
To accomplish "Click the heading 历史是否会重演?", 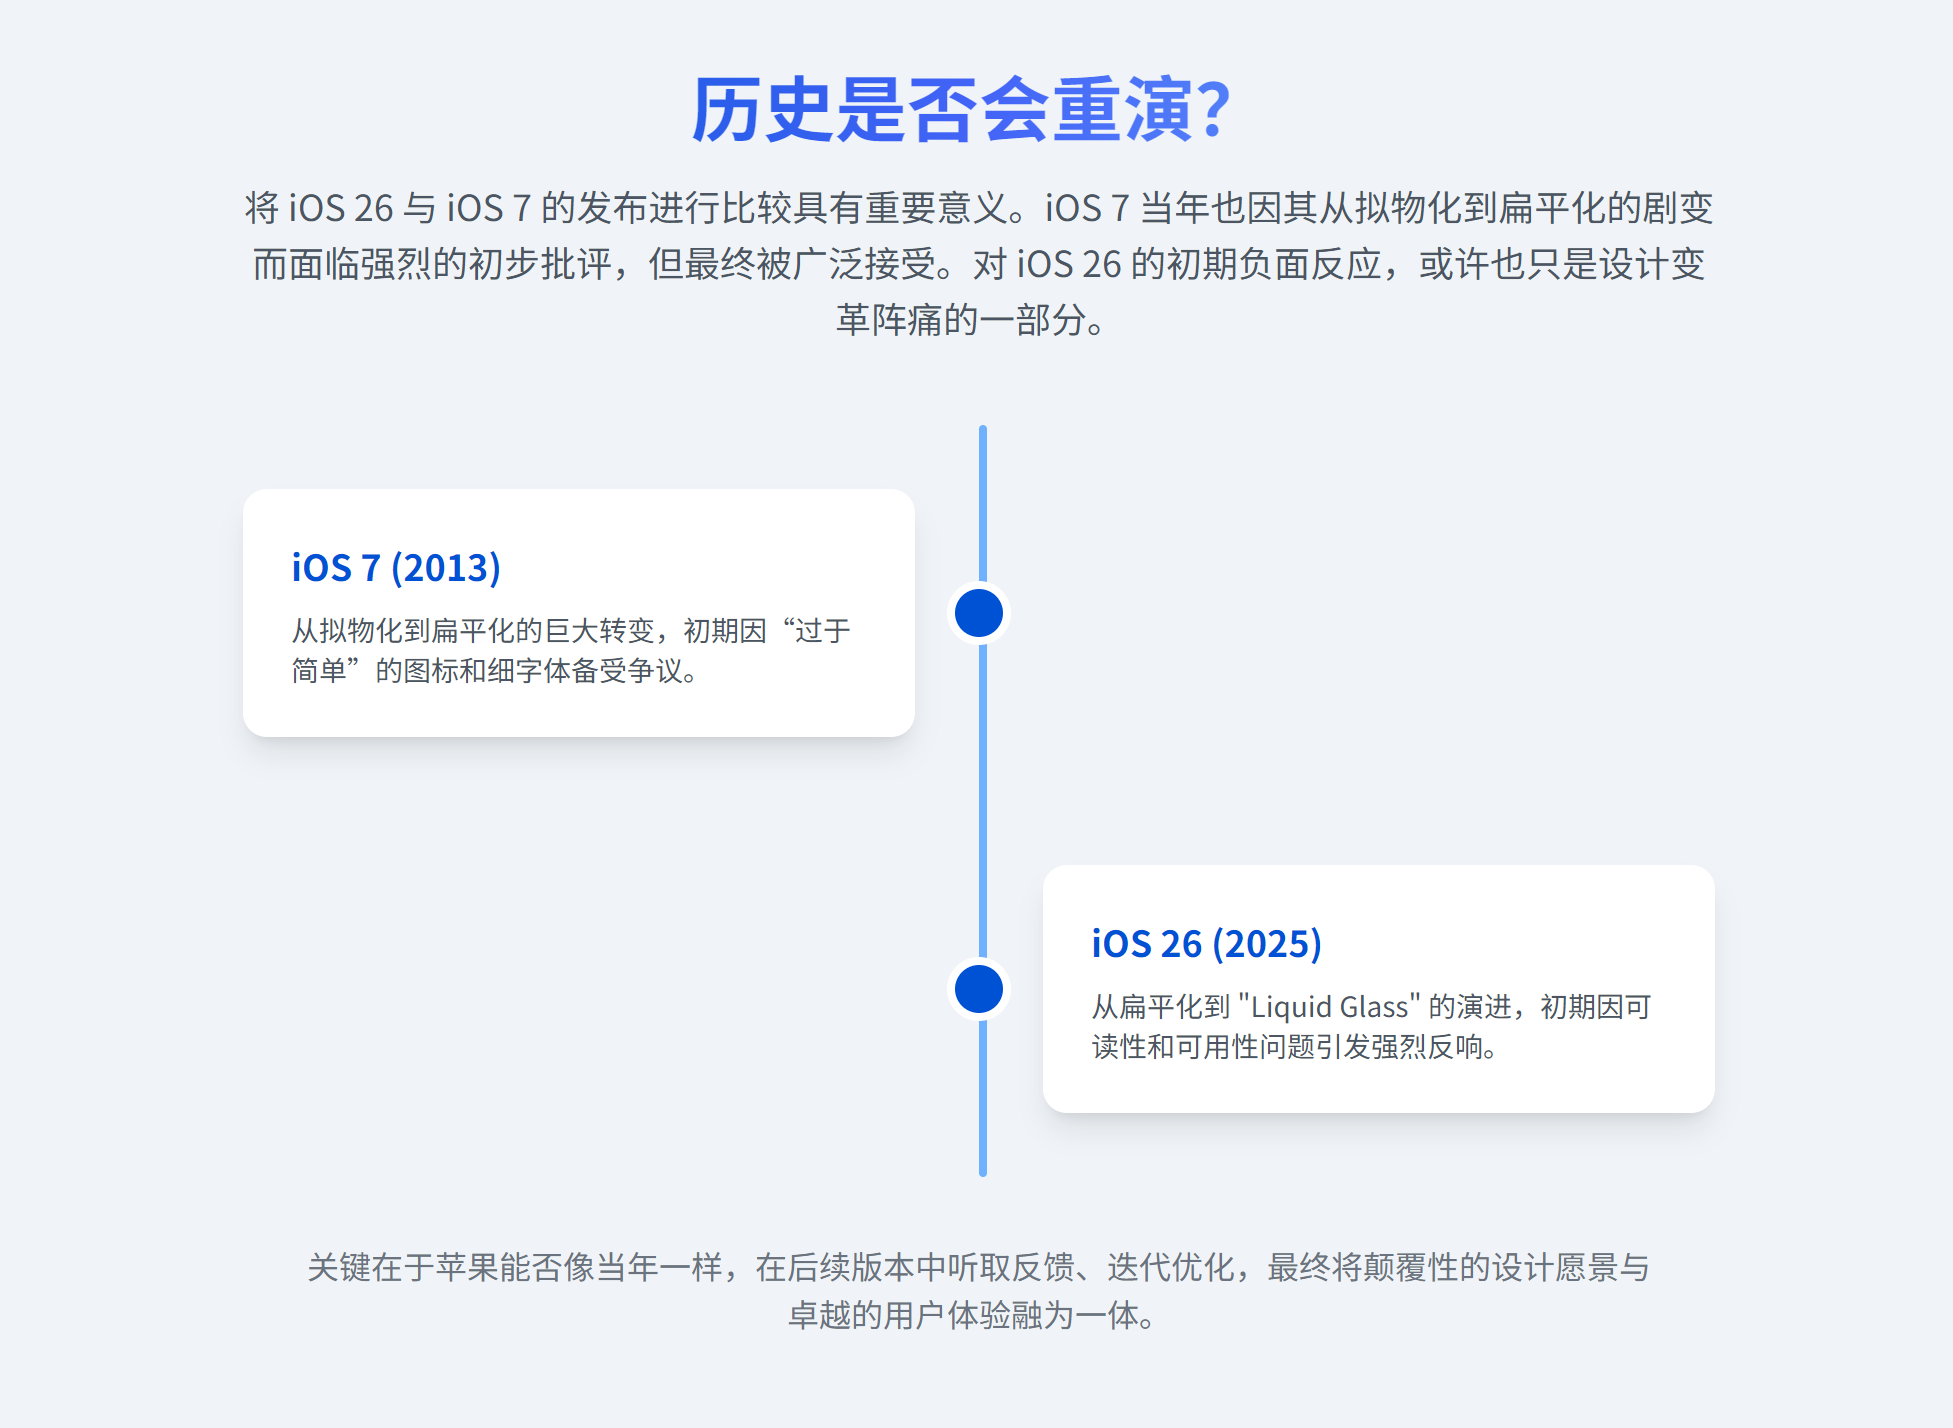I will (x=960, y=110).
